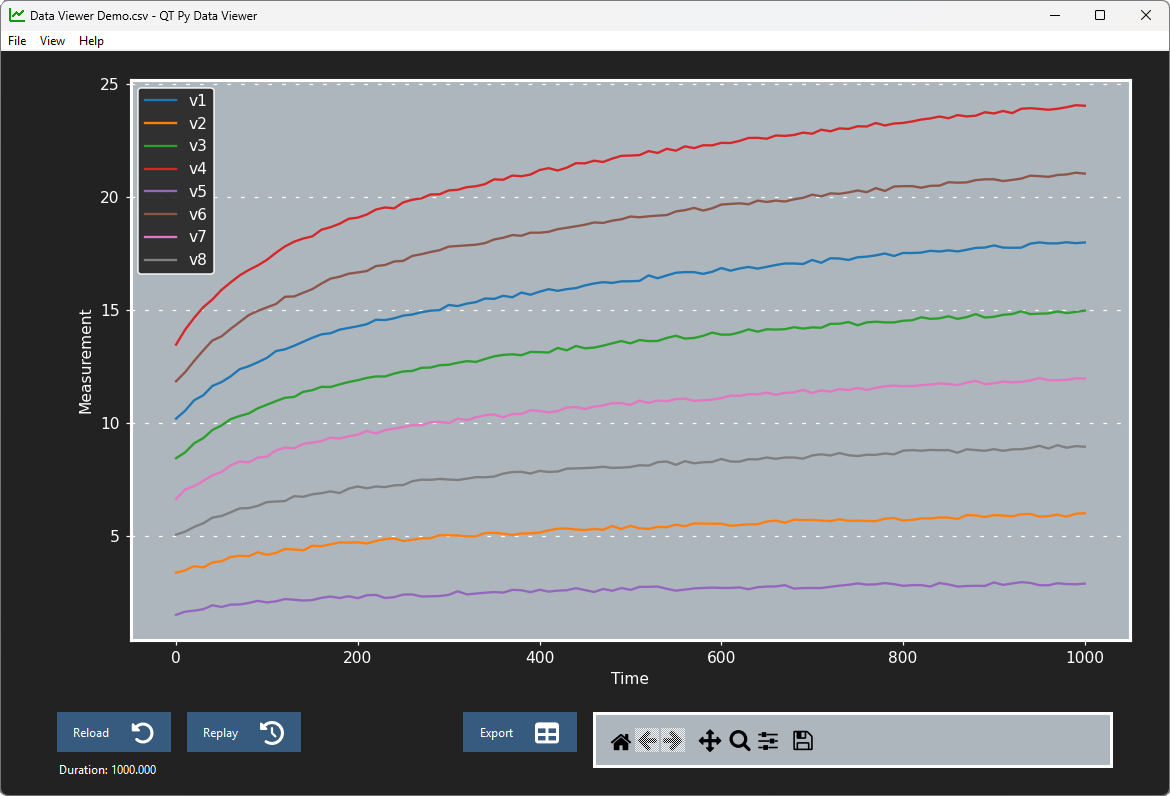This screenshot has width=1170, height=796.
Task: Click the v7 legend entry
Action: pos(175,236)
